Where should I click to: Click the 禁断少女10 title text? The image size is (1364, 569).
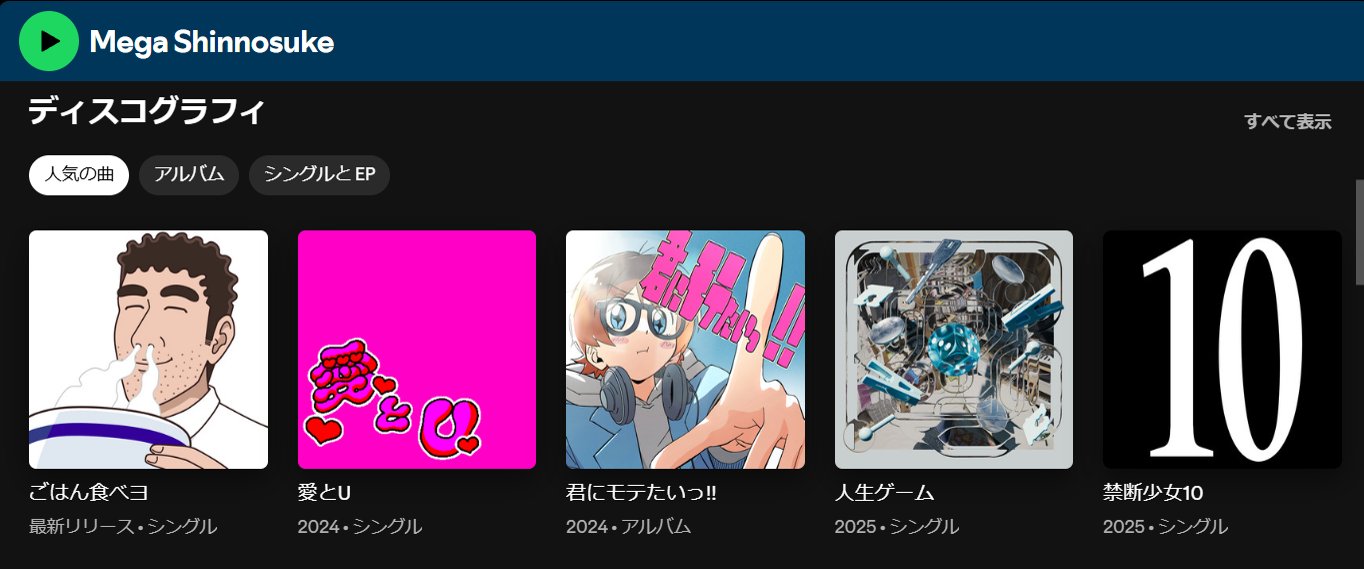click(x=1153, y=493)
